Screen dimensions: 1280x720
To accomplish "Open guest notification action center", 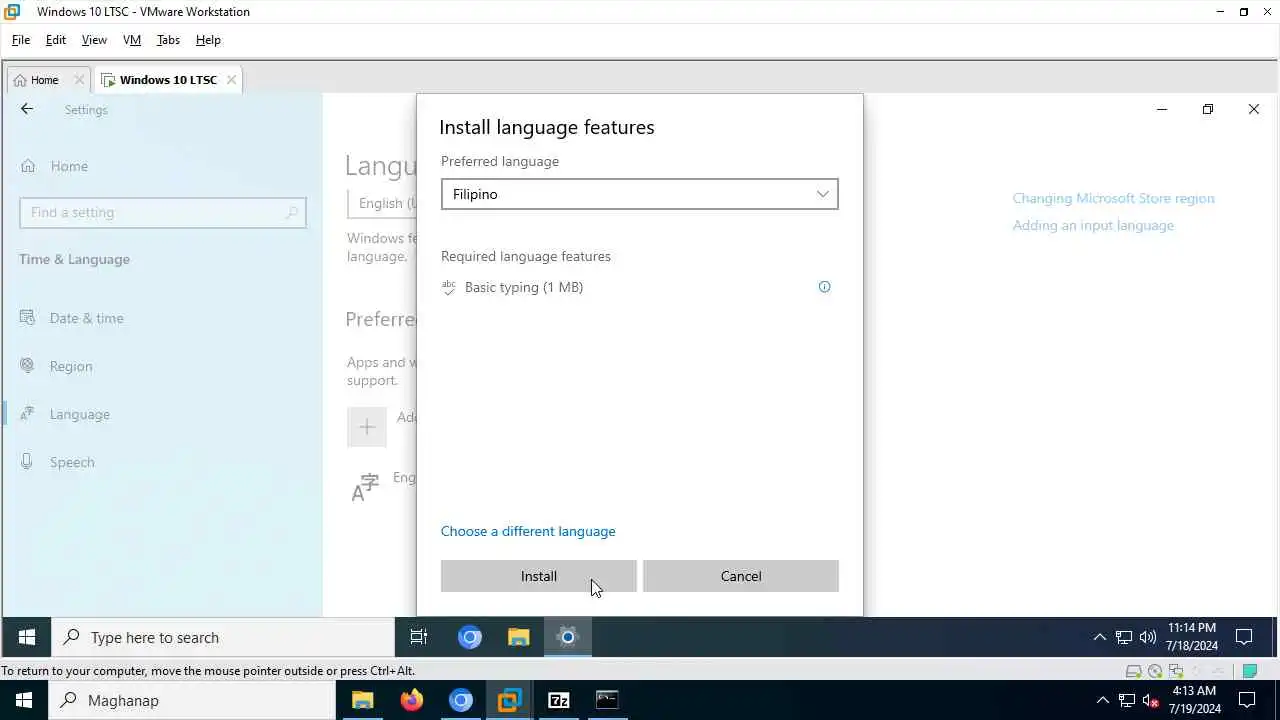I will 1245,637.
